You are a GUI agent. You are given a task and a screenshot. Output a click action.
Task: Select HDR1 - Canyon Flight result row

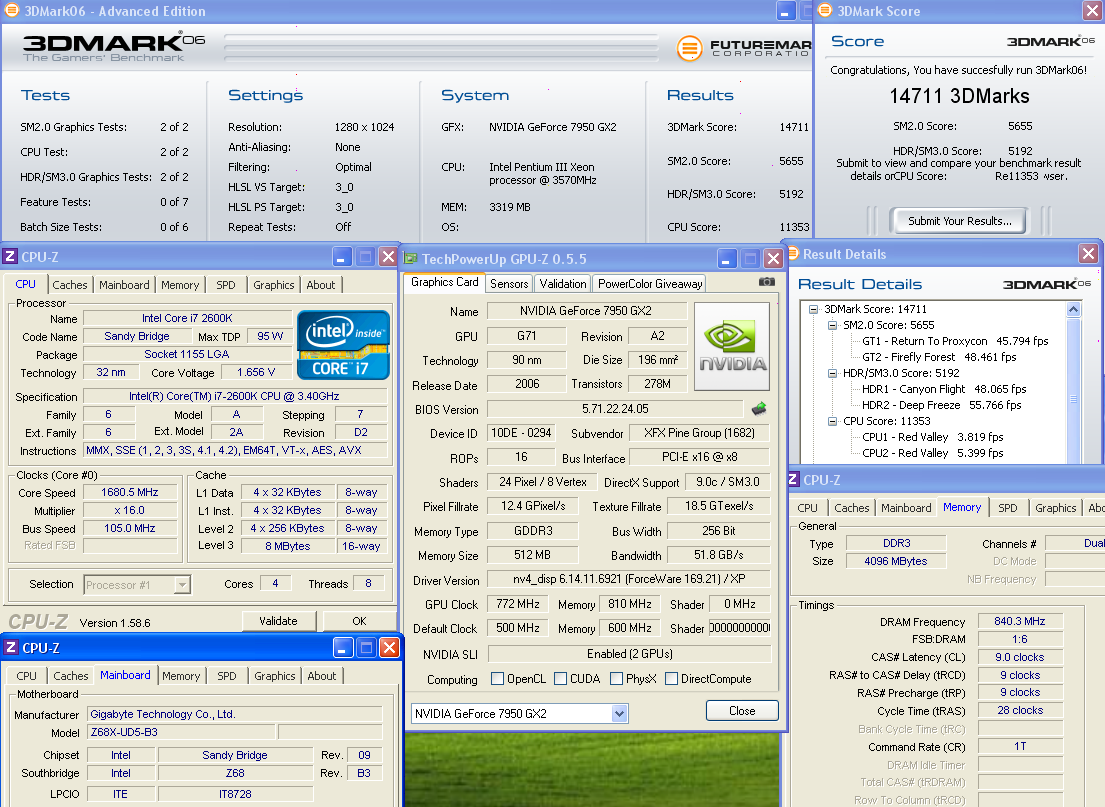pos(944,389)
